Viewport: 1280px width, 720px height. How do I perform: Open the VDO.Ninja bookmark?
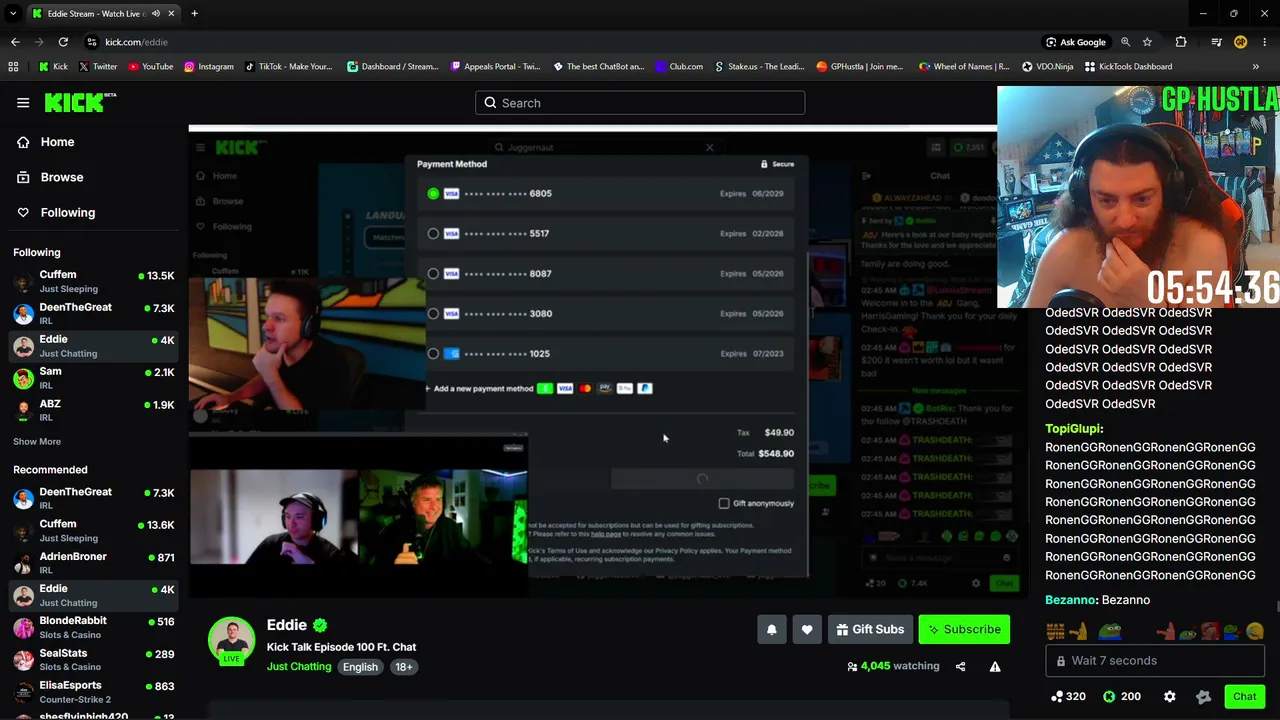[x=1046, y=67]
